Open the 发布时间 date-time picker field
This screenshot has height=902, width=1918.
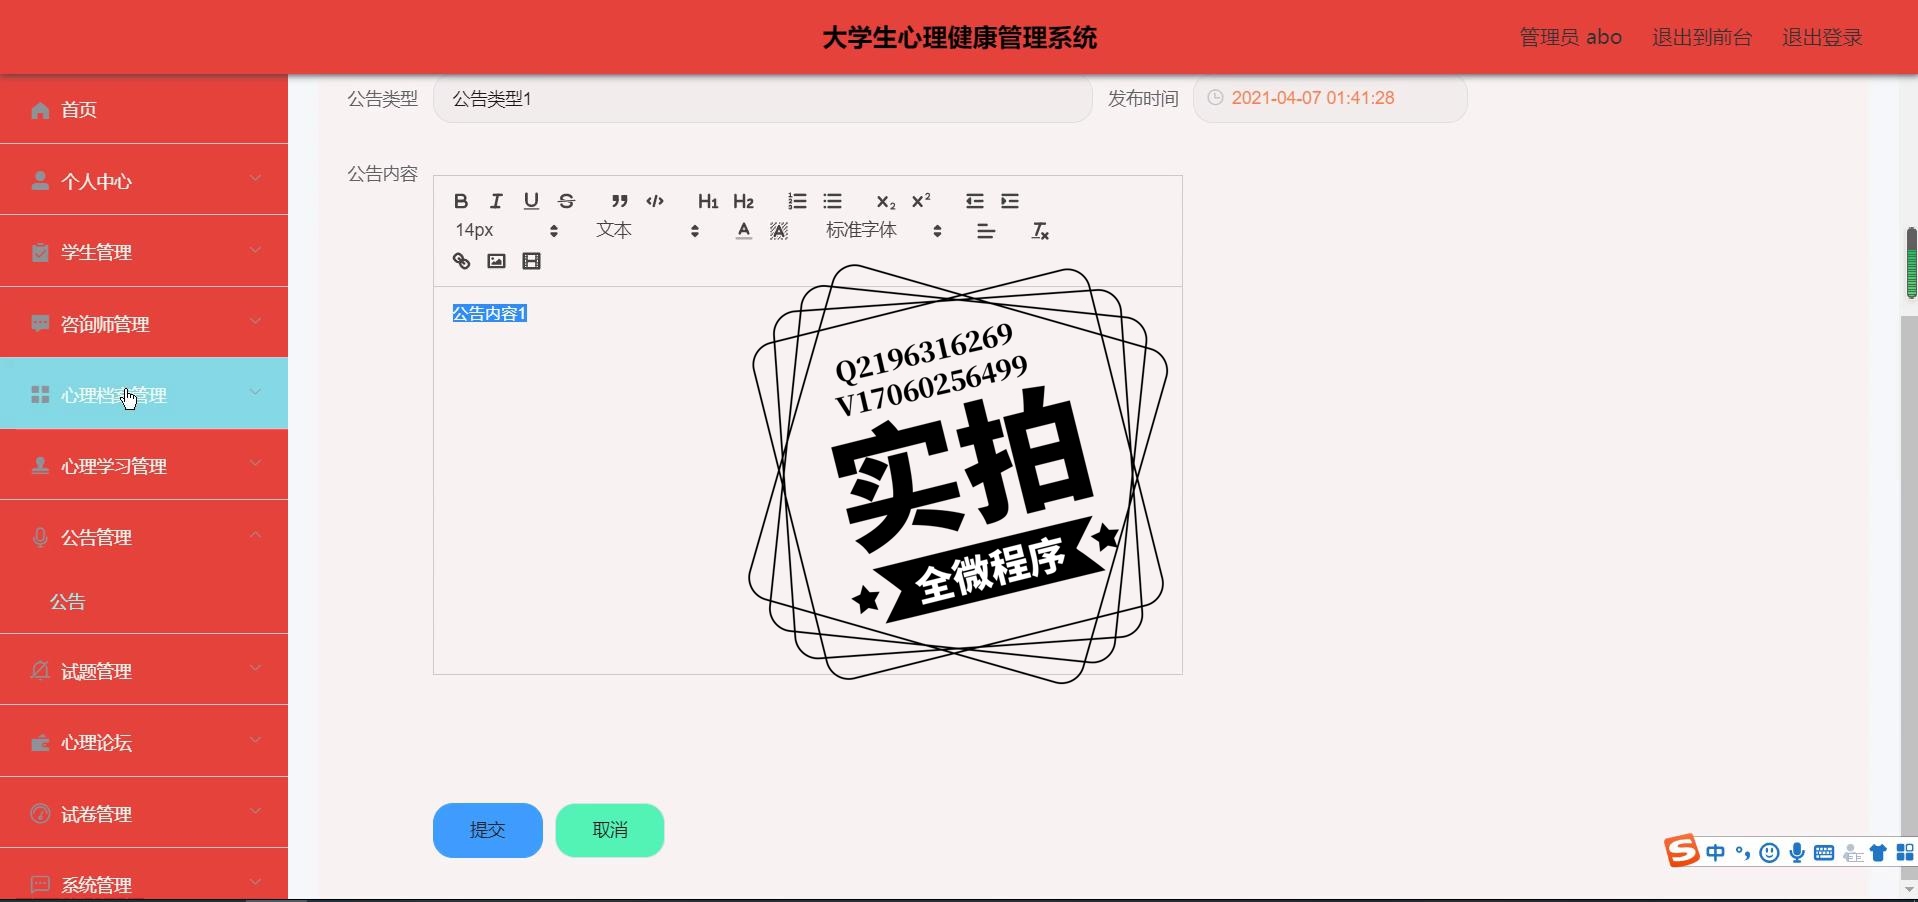tap(1330, 98)
